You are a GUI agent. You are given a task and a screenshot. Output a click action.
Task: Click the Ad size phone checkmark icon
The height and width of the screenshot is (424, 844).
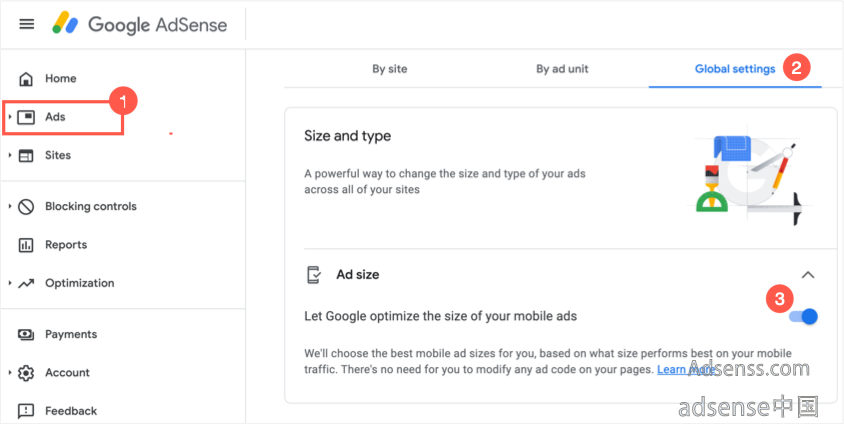(314, 274)
